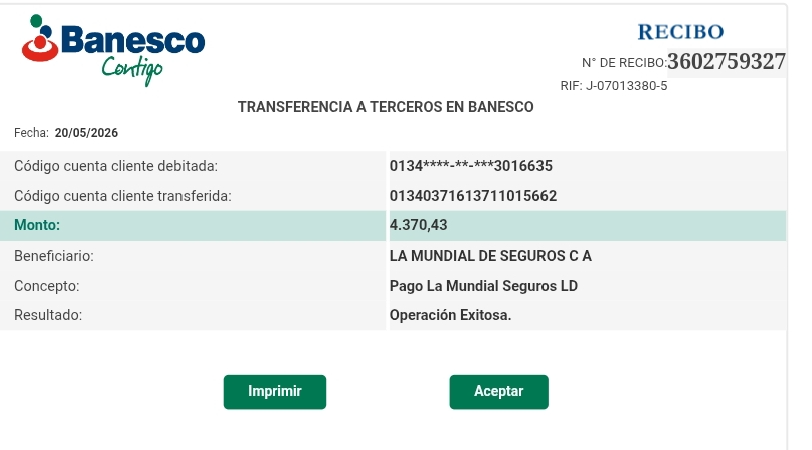
Task: Click the Beneficiario label
Action: tap(53, 256)
